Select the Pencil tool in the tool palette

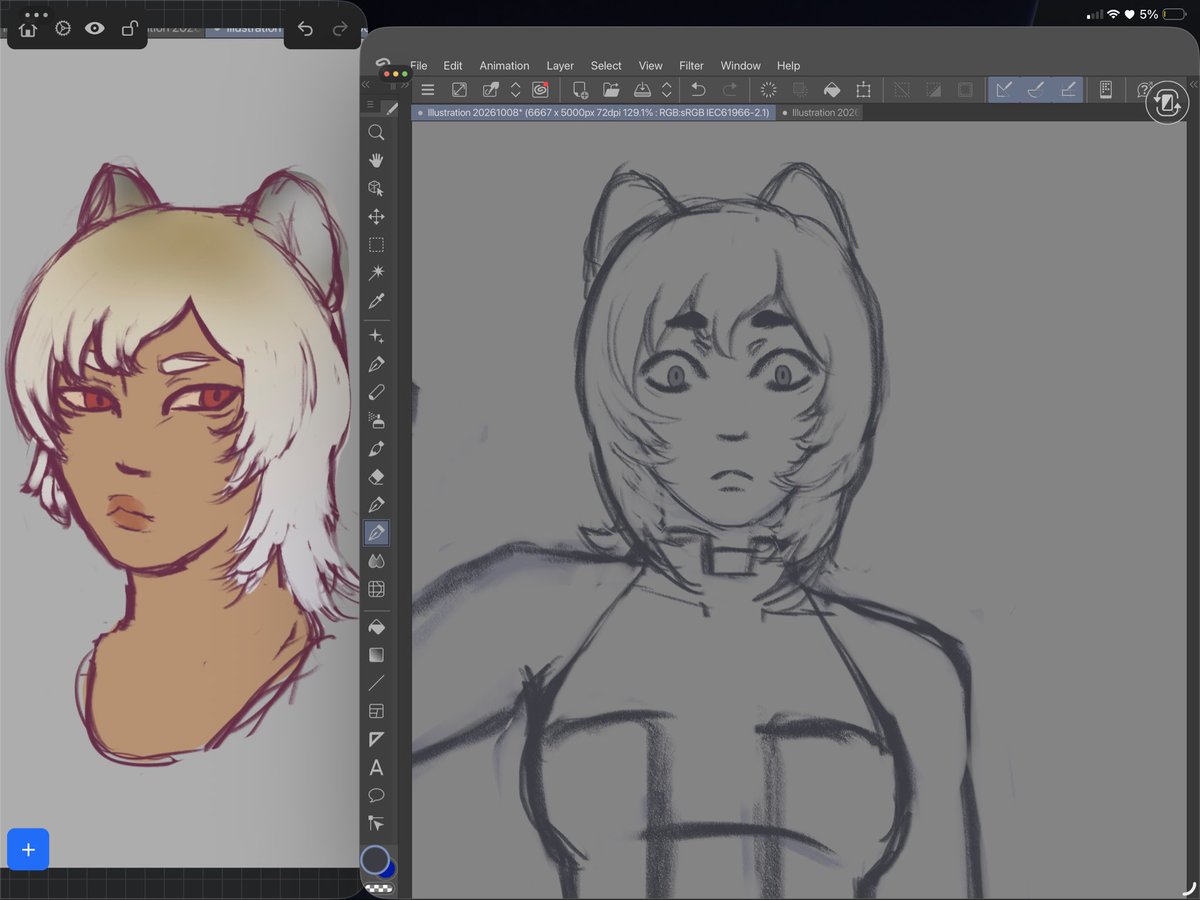[x=376, y=392]
